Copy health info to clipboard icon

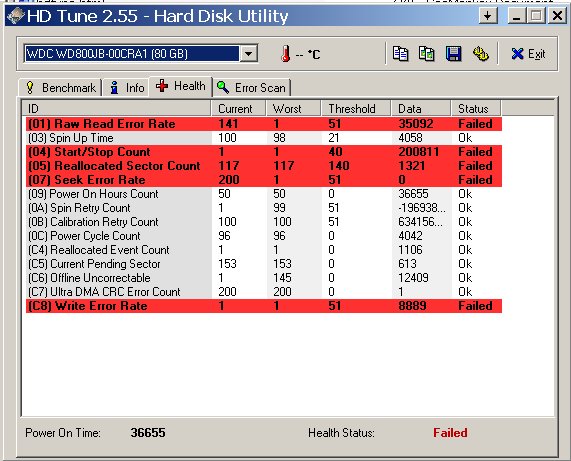[400, 54]
